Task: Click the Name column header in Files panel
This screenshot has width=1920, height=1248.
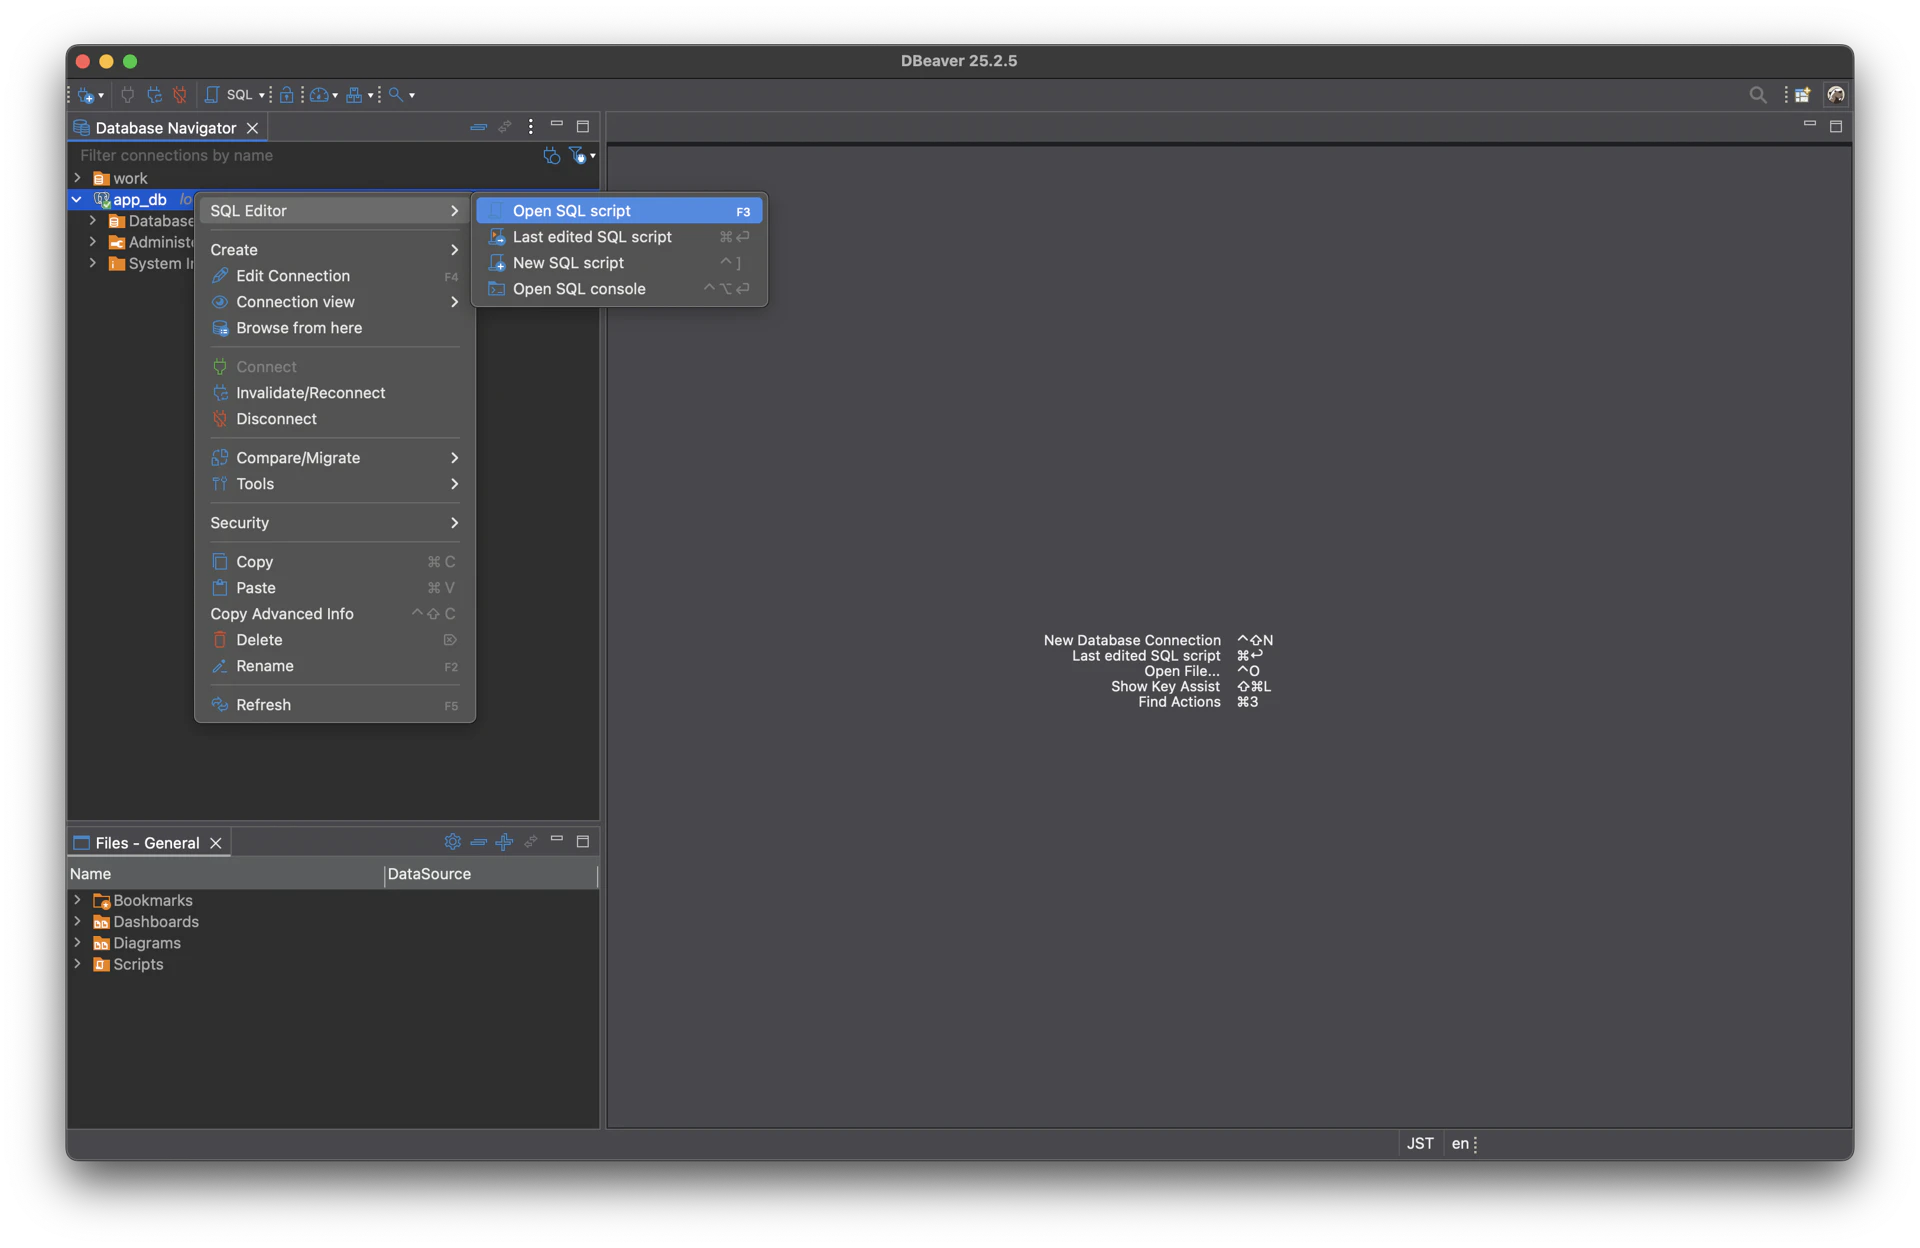Action: coord(226,874)
